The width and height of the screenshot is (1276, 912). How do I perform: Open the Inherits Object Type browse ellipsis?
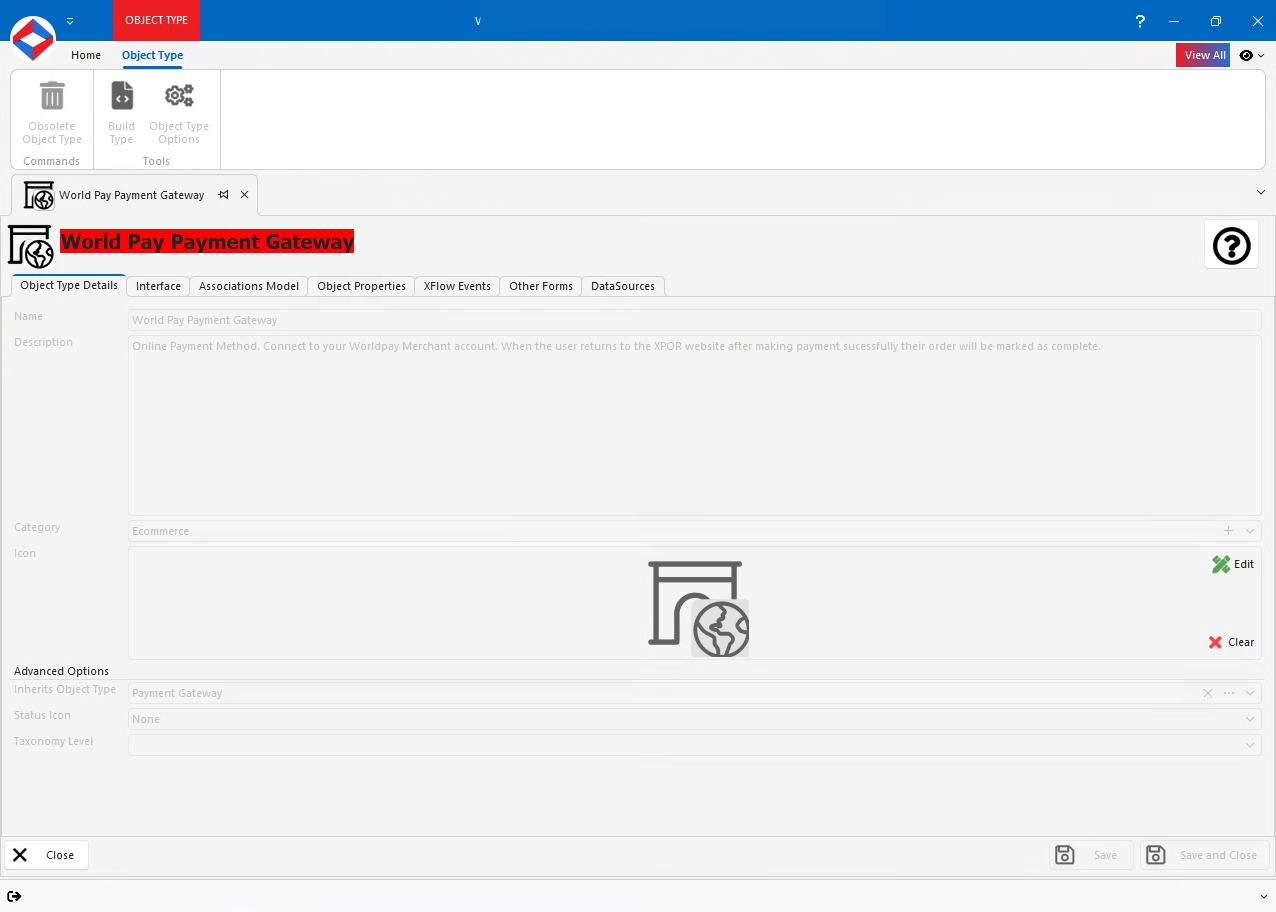(x=1228, y=692)
